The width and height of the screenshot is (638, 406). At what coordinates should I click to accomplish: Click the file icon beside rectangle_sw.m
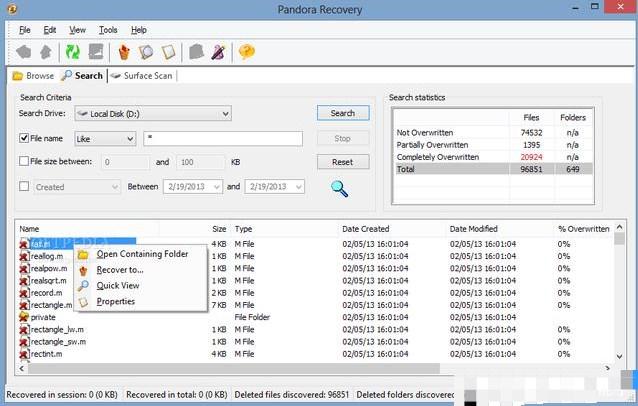tap(24, 342)
